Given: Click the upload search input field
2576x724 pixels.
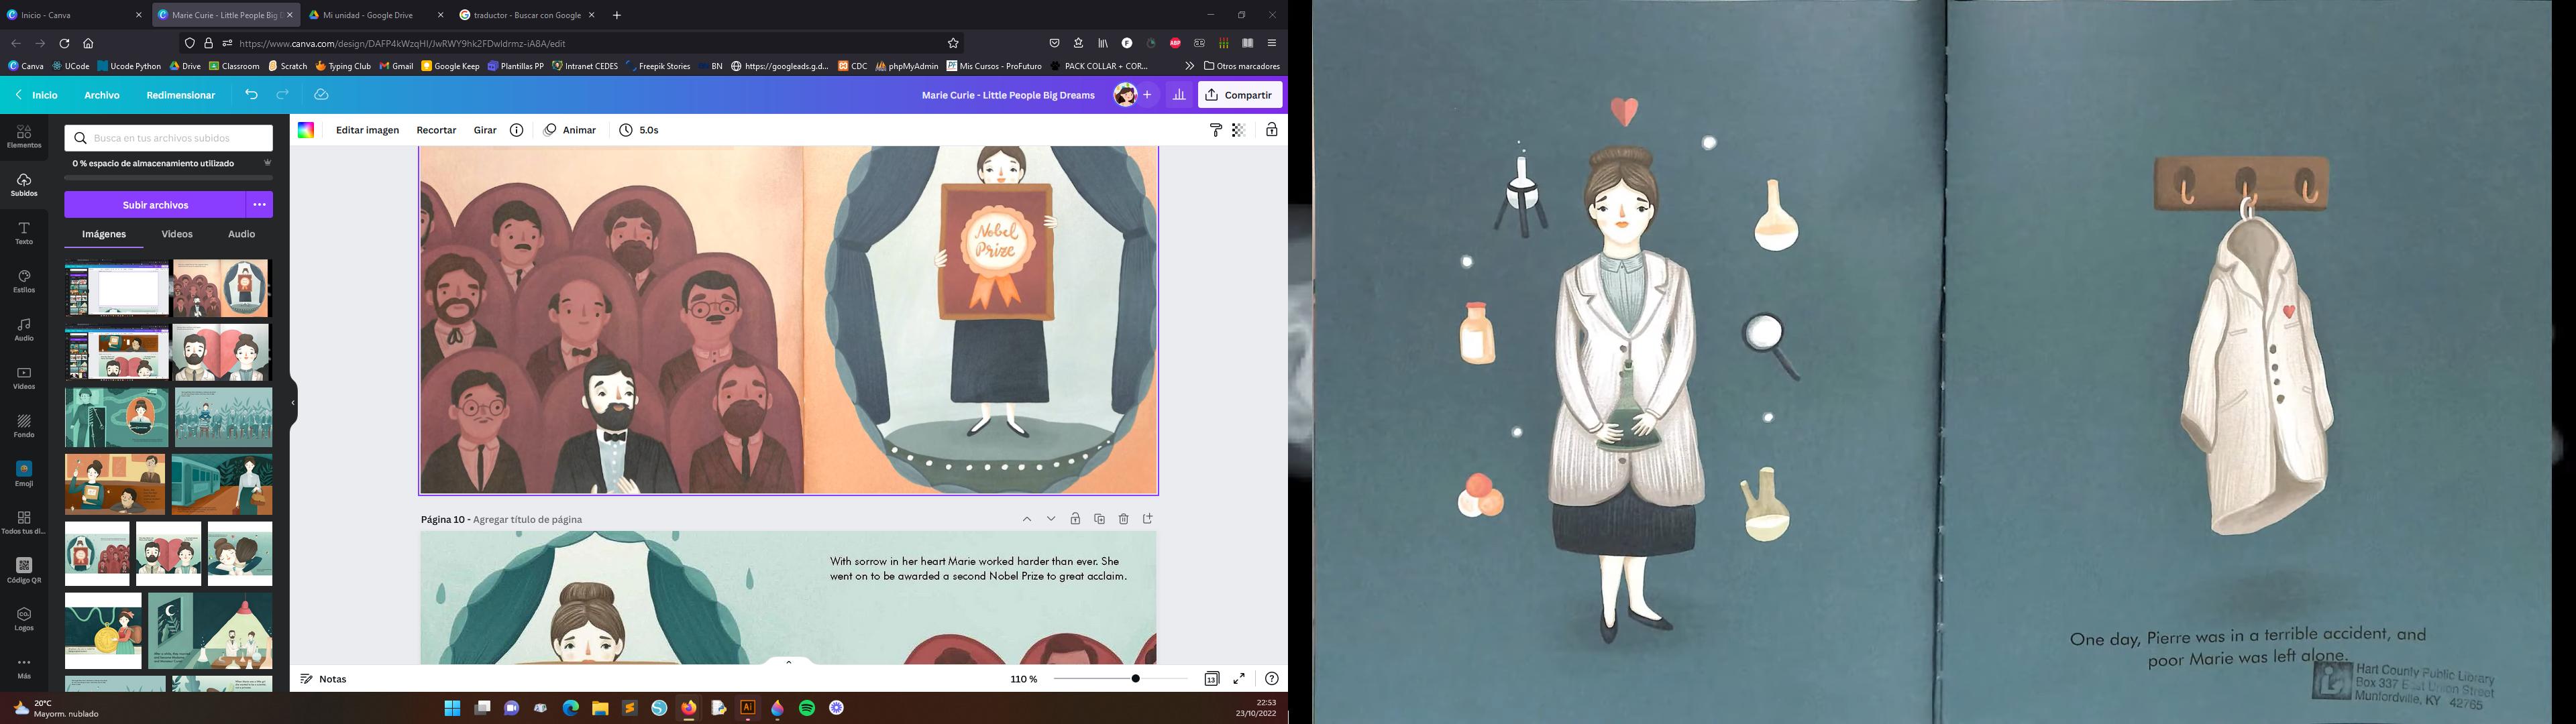Looking at the screenshot, I should 169,138.
